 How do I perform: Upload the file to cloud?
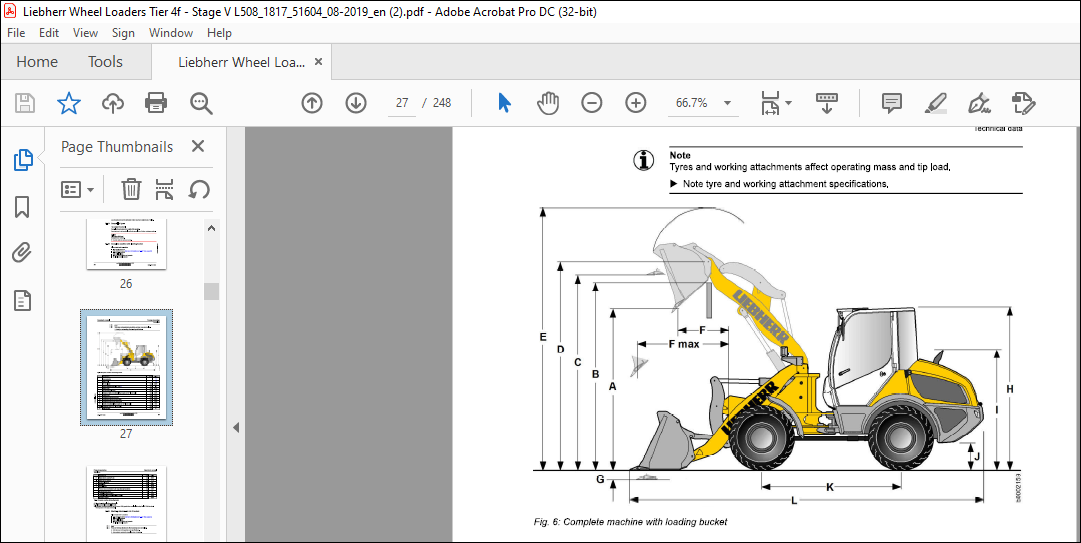click(x=112, y=103)
